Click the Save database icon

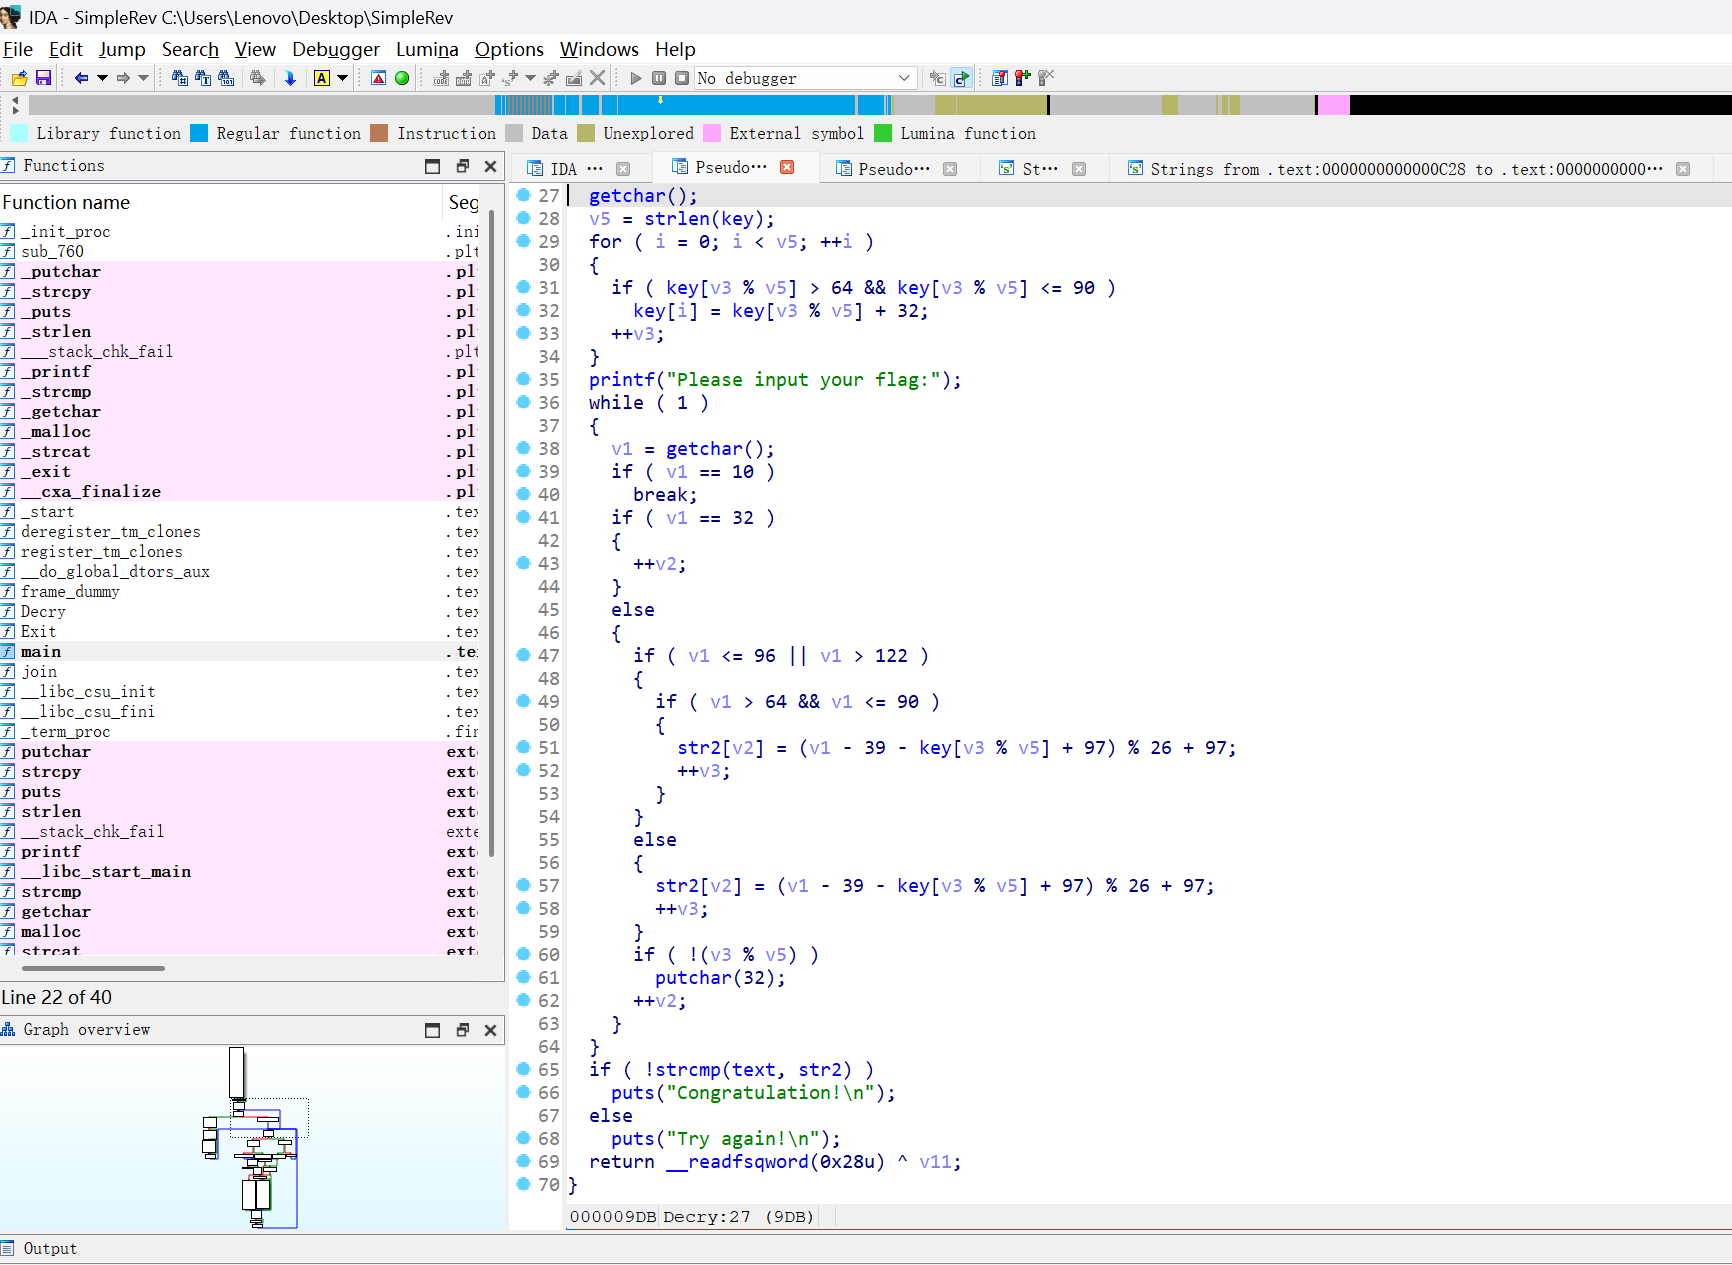click(x=43, y=78)
